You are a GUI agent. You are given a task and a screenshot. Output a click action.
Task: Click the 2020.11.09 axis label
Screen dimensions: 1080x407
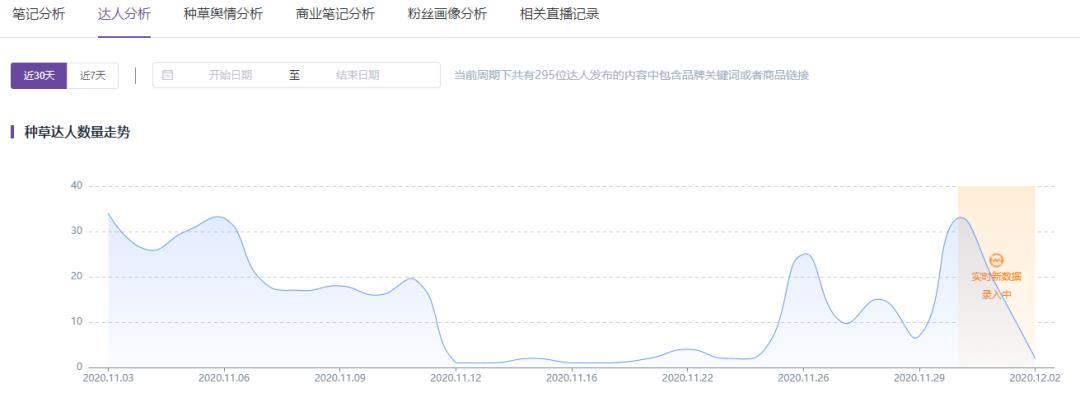point(338,377)
